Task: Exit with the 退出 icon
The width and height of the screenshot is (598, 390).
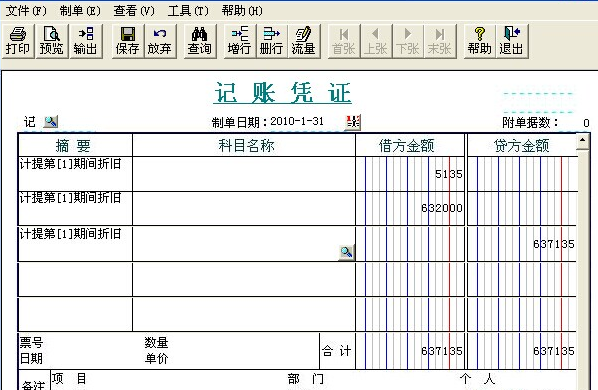Action: click(512, 41)
